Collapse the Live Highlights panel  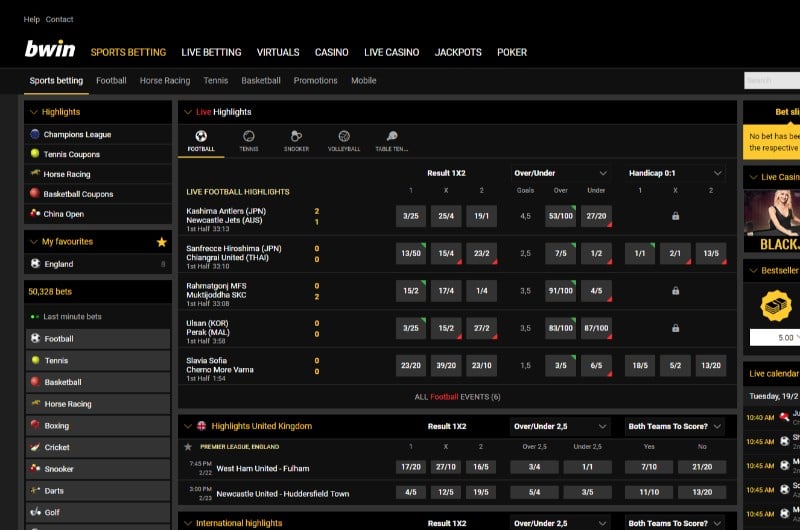188,112
